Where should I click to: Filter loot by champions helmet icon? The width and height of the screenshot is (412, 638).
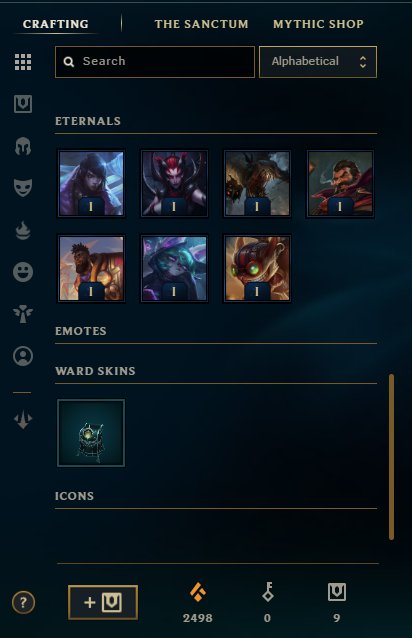coord(23,146)
